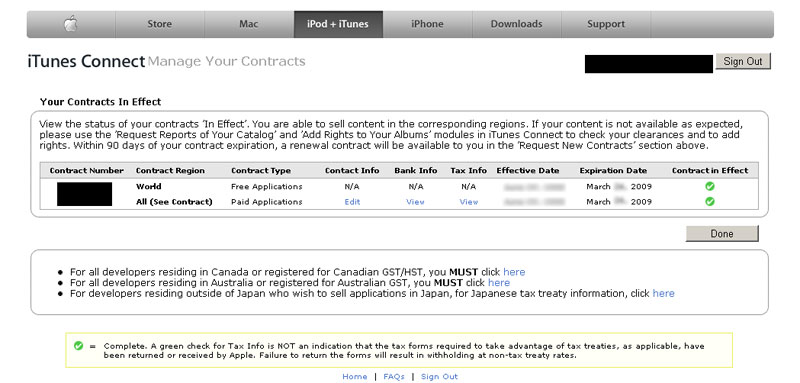Click the Contact Info column header
800x383 pixels.
[352, 171]
